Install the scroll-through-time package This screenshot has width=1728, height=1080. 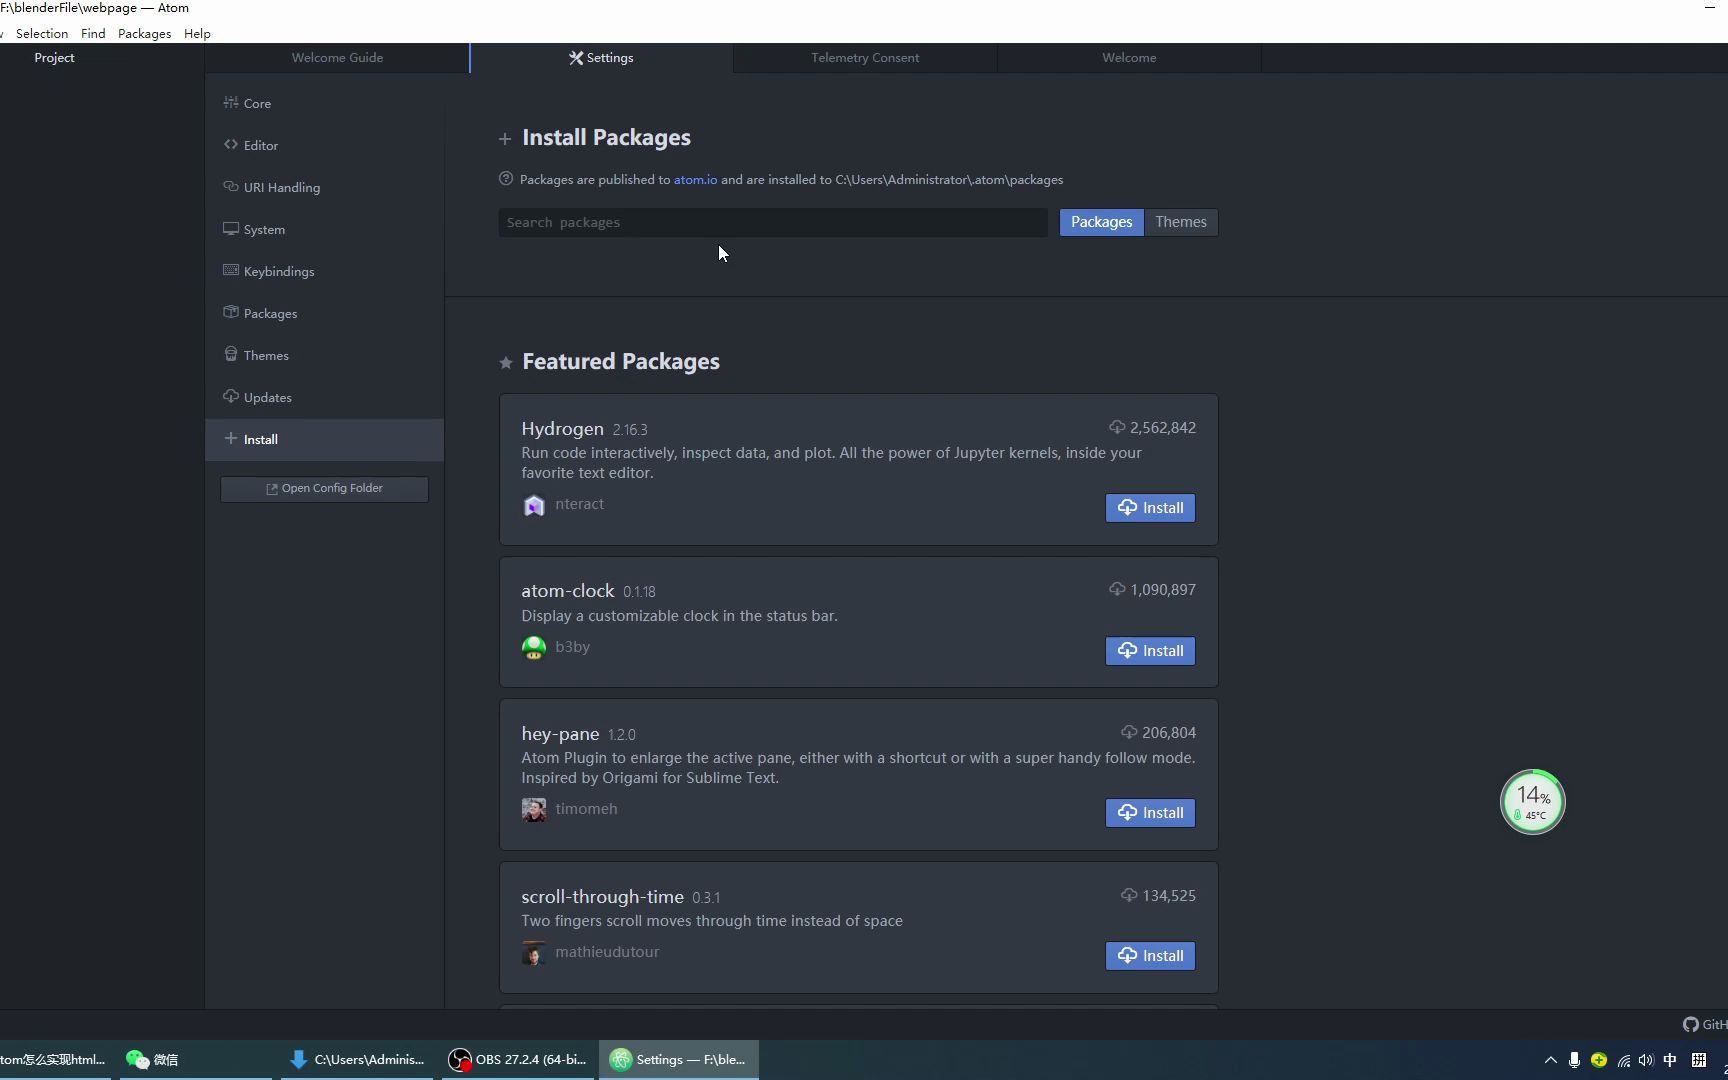1150,956
